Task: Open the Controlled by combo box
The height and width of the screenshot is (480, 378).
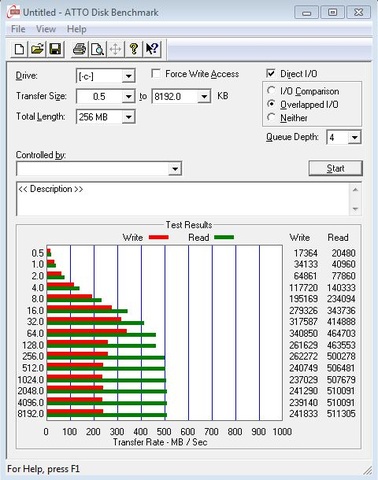Action: point(99,169)
